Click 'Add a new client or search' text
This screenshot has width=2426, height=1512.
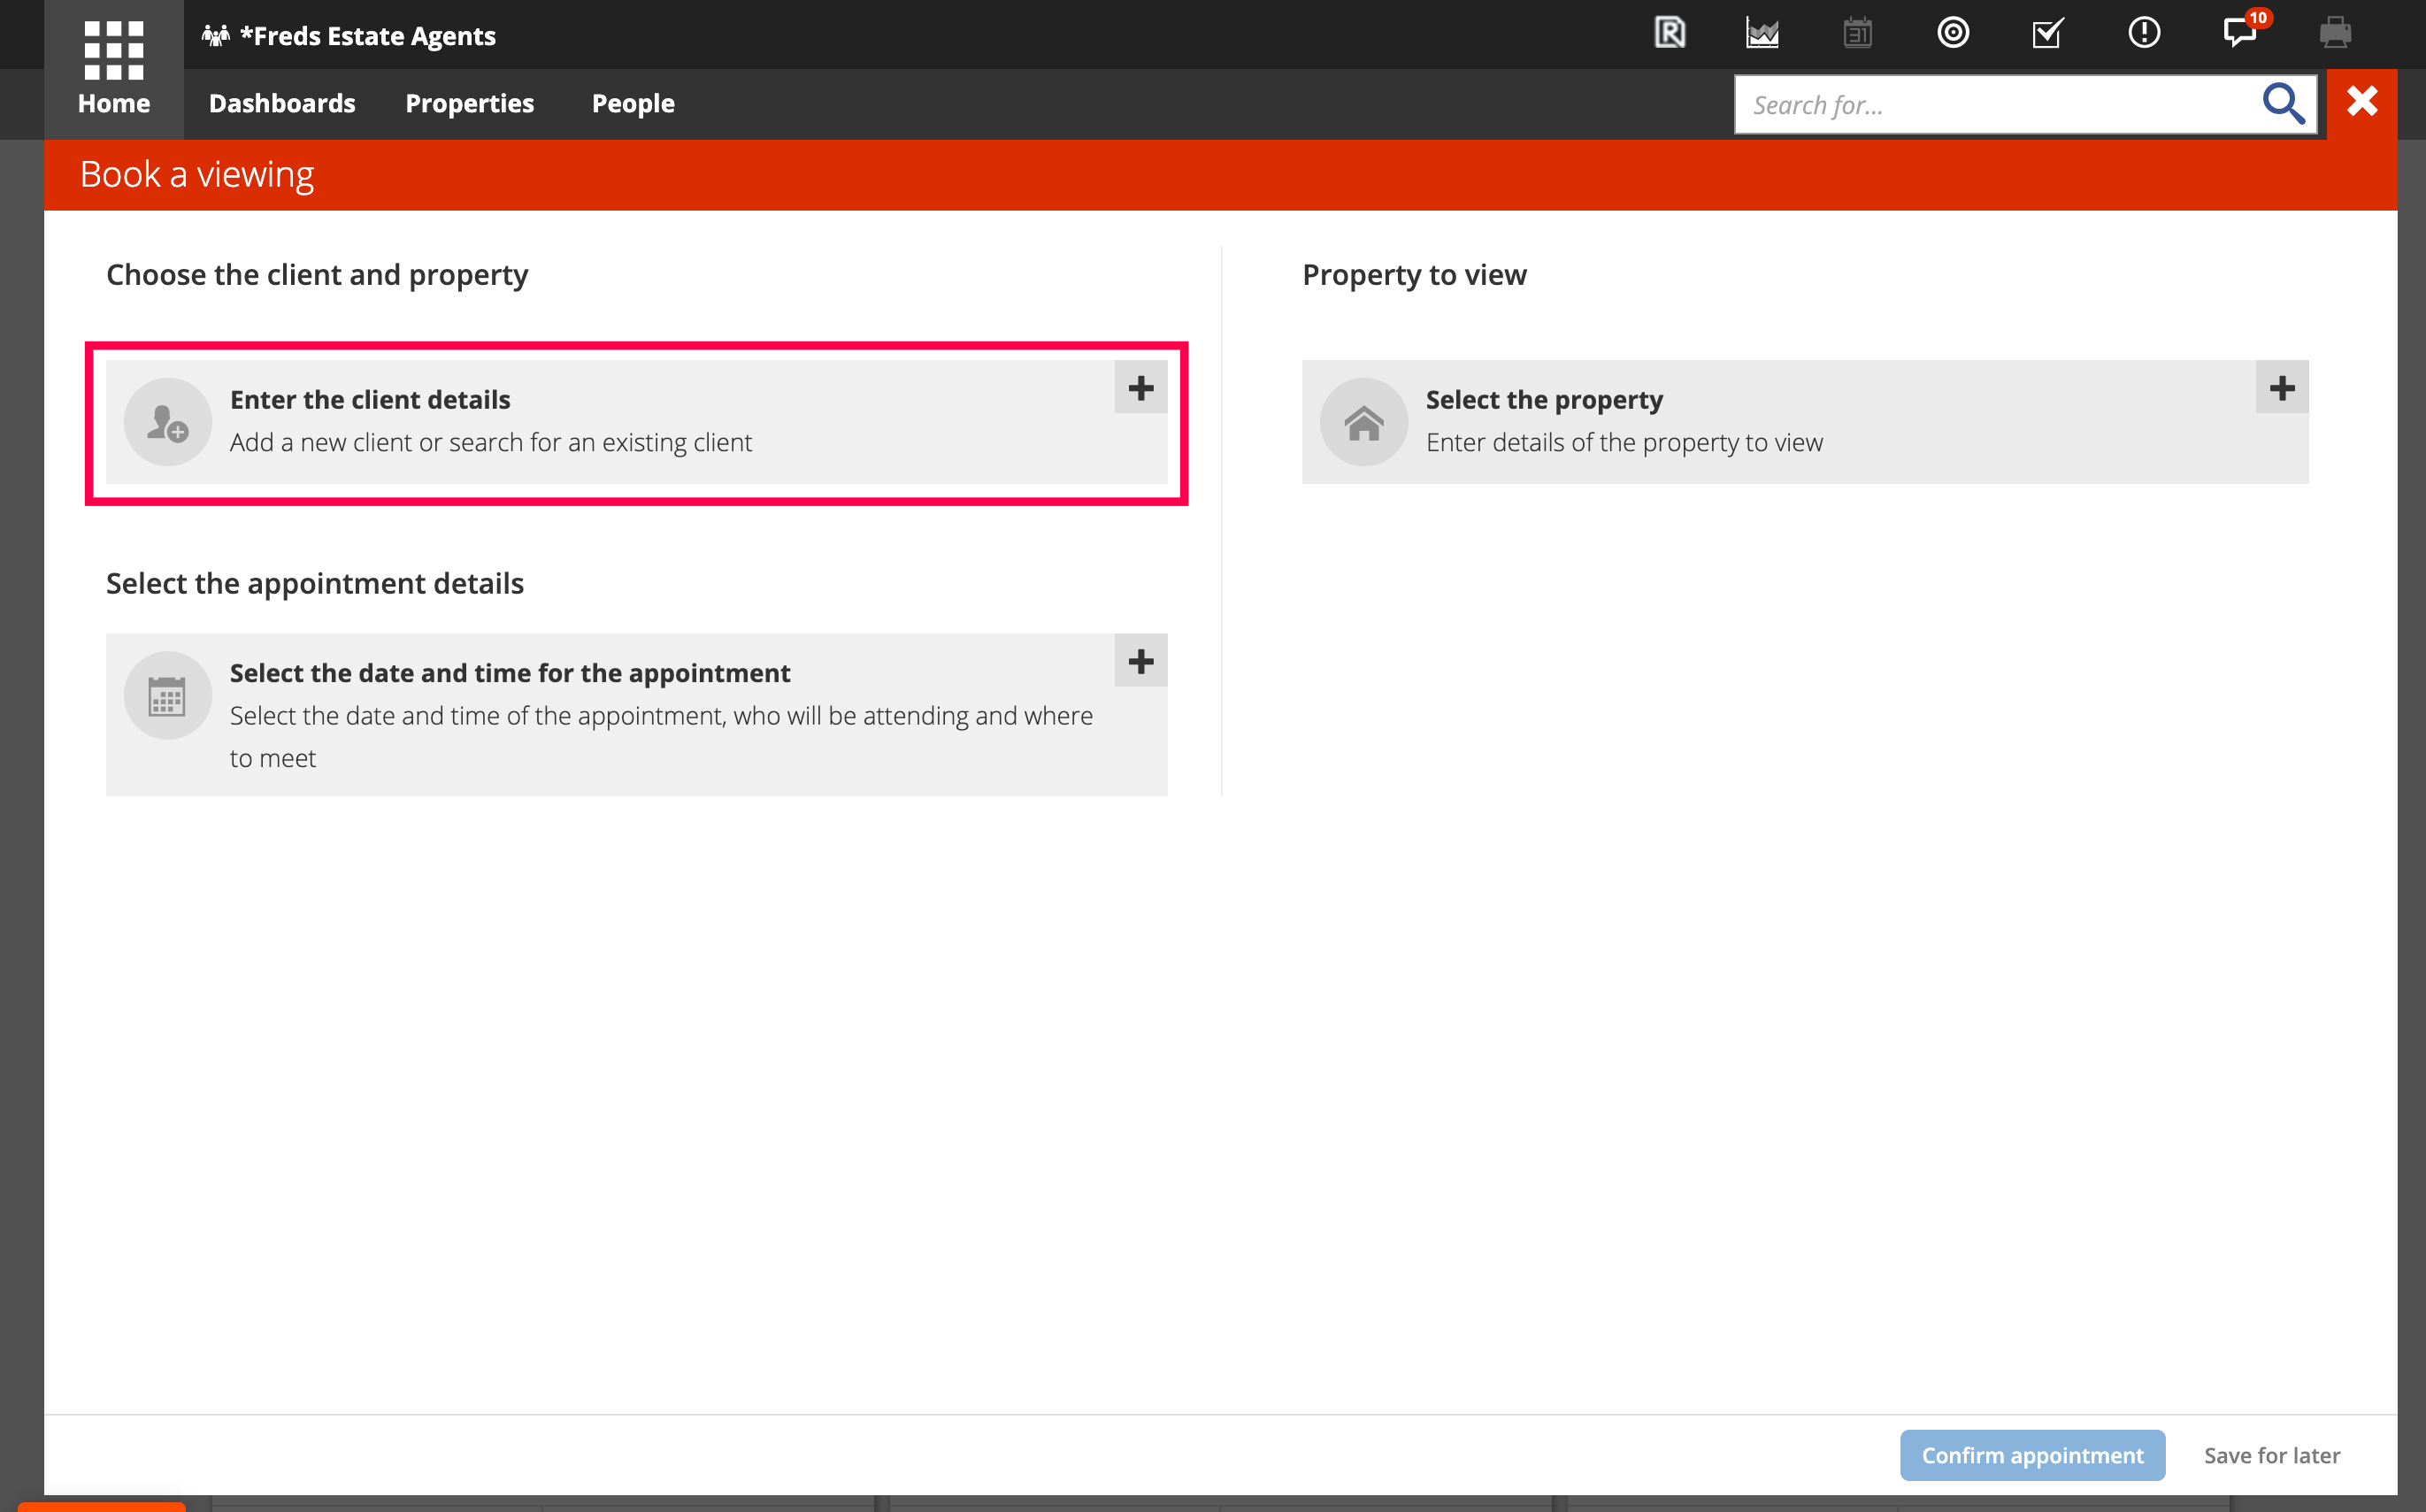pos(491,442)
